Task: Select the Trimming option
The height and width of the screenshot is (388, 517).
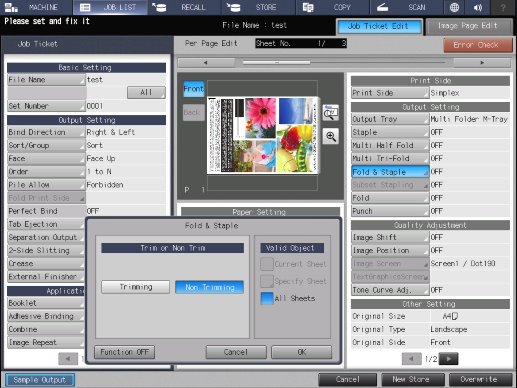Action: coord(136,287)
